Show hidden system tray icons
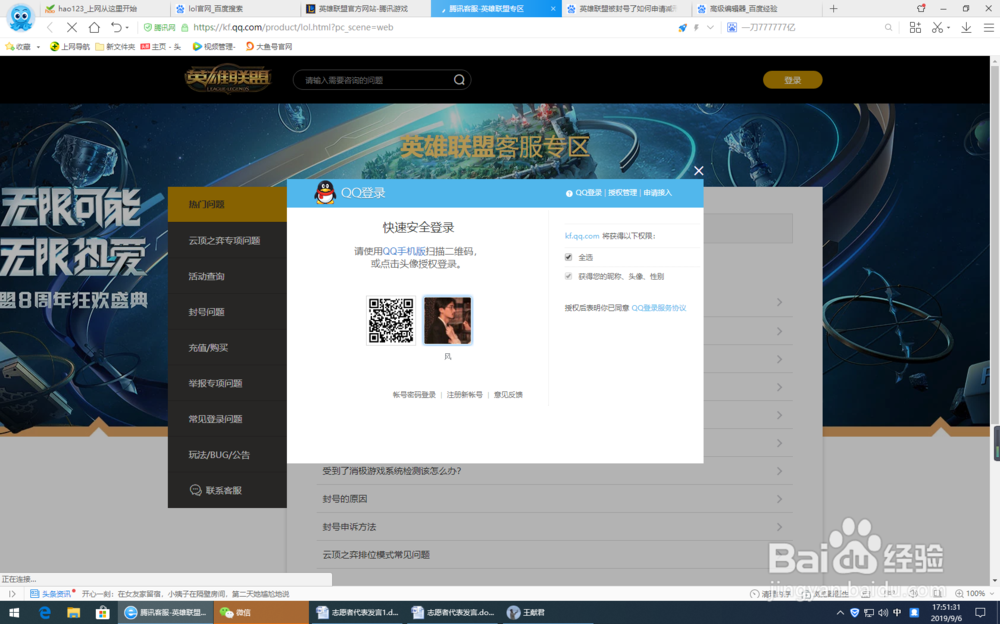 click(x=840, y=613)
